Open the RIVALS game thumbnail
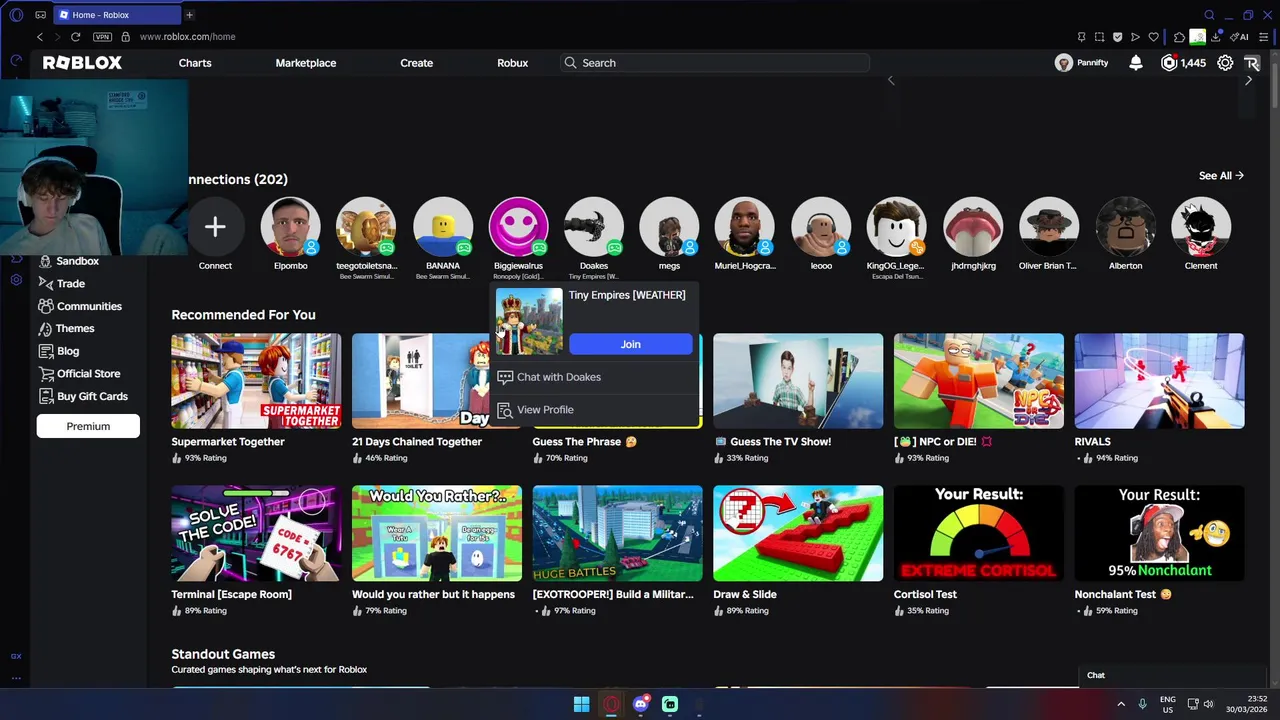The height and width of the screenshot is (720, 1280). pos(1159,381)
